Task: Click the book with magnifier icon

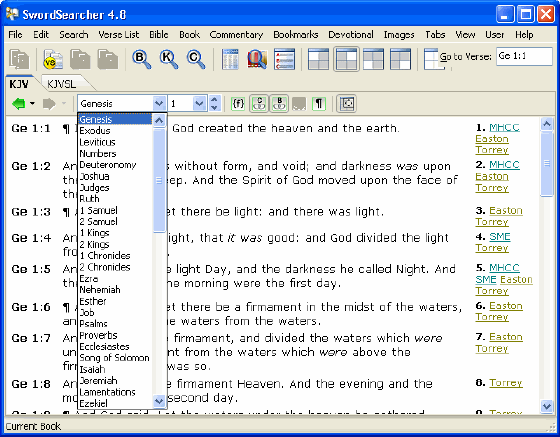Action: tap(257, 59)
